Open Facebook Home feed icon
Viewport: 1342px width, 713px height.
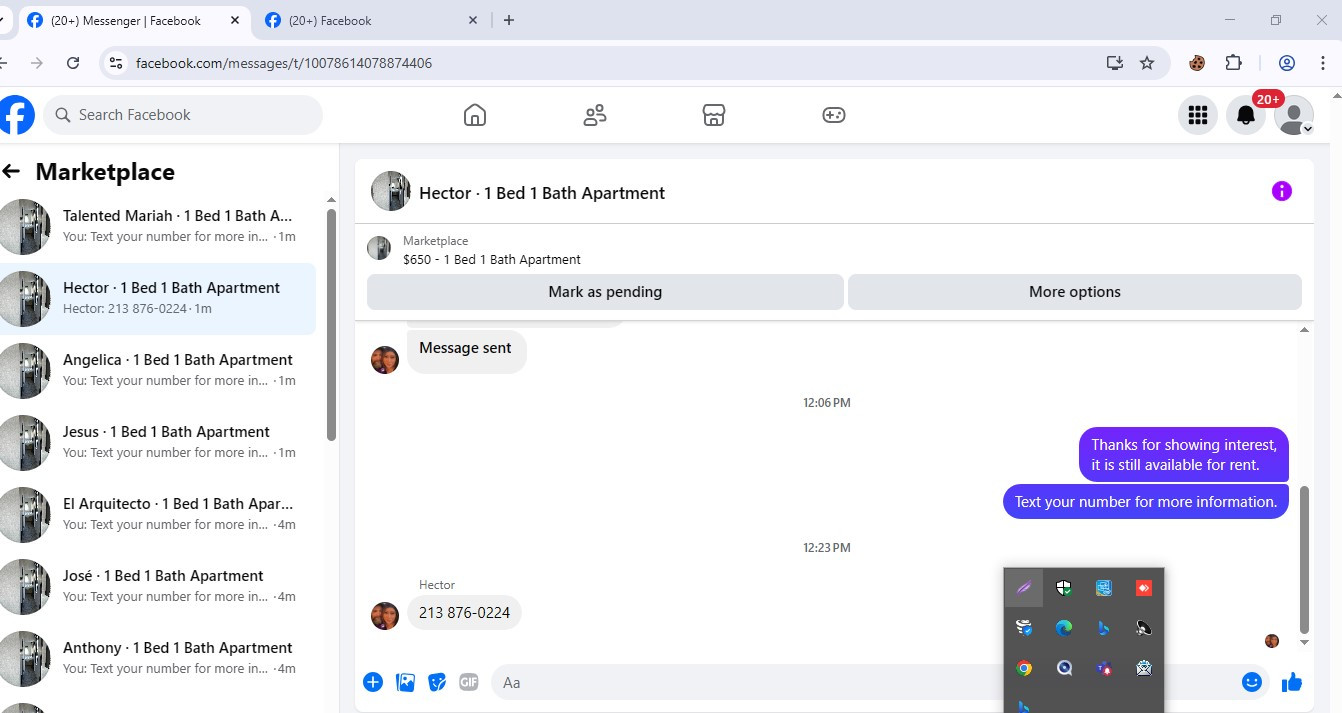click(475, 115)
